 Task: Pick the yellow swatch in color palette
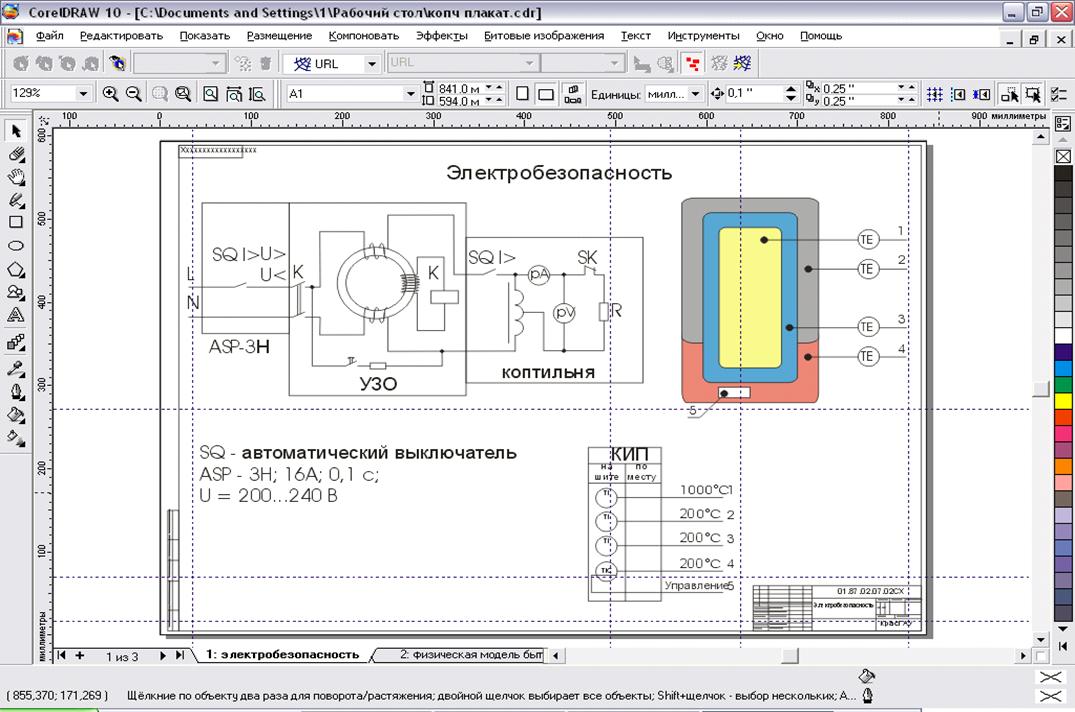(1063, 400)
